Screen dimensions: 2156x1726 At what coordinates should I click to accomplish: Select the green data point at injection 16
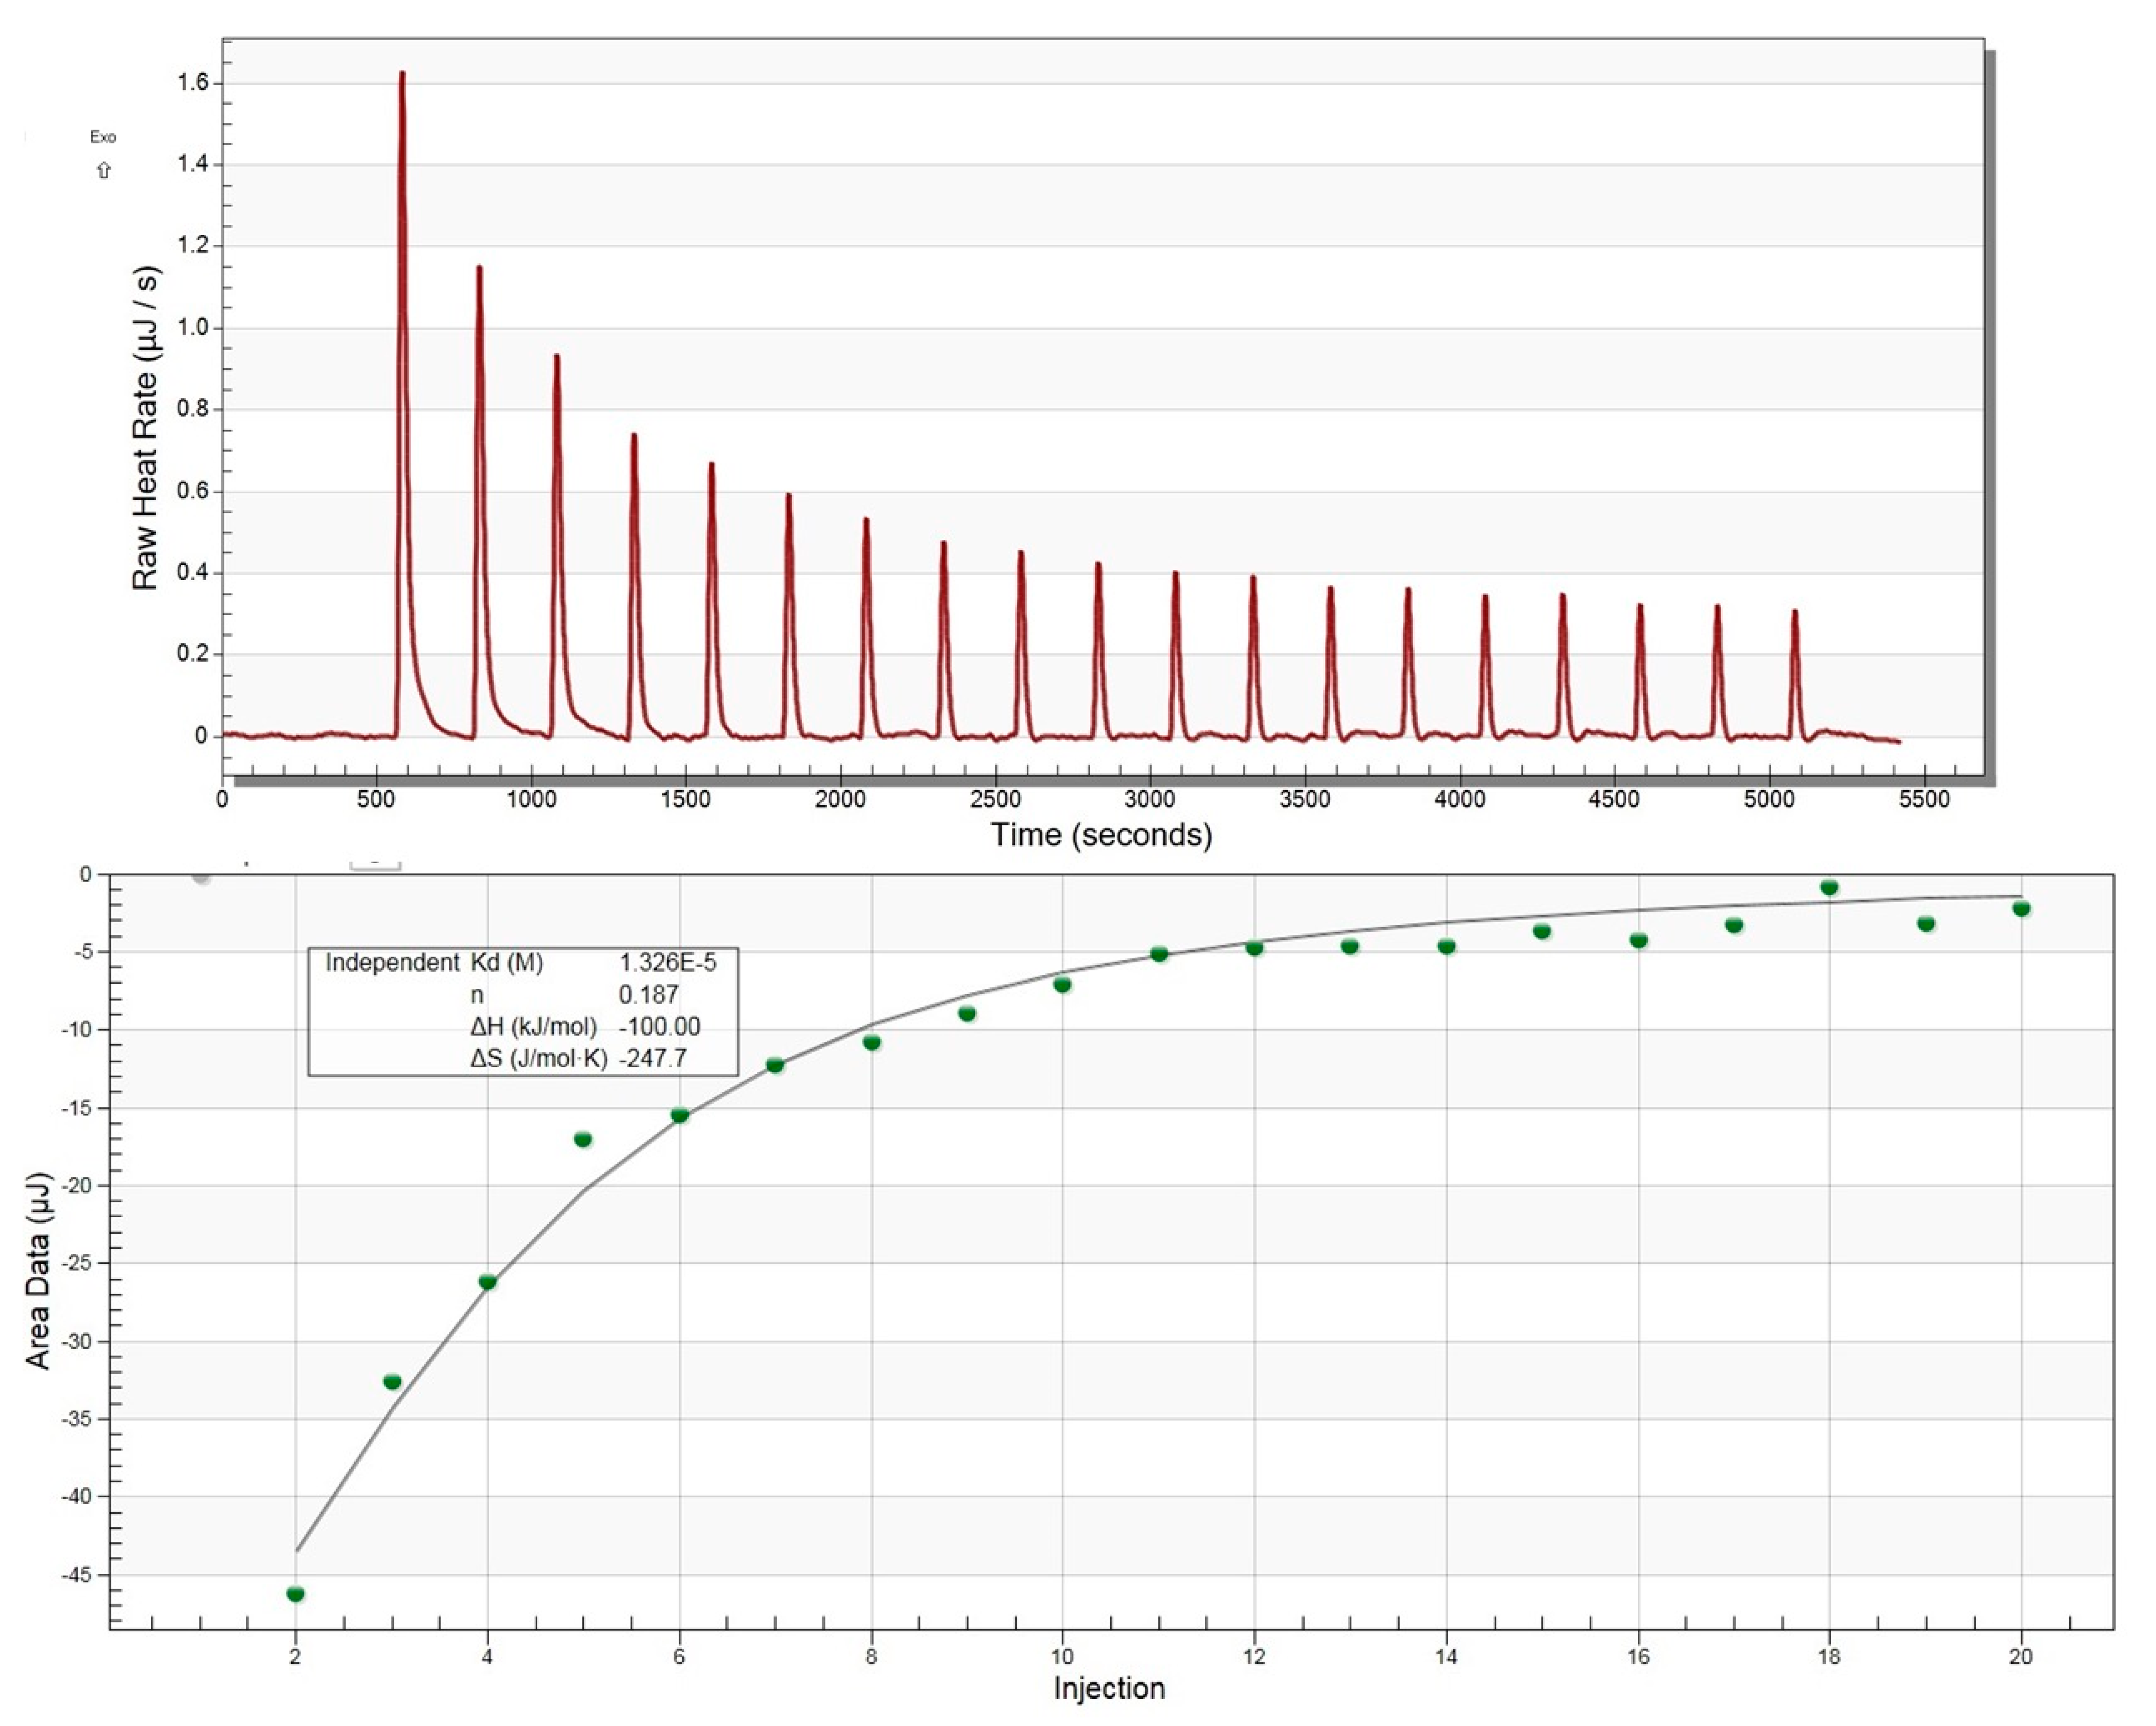click(1639, 940)
